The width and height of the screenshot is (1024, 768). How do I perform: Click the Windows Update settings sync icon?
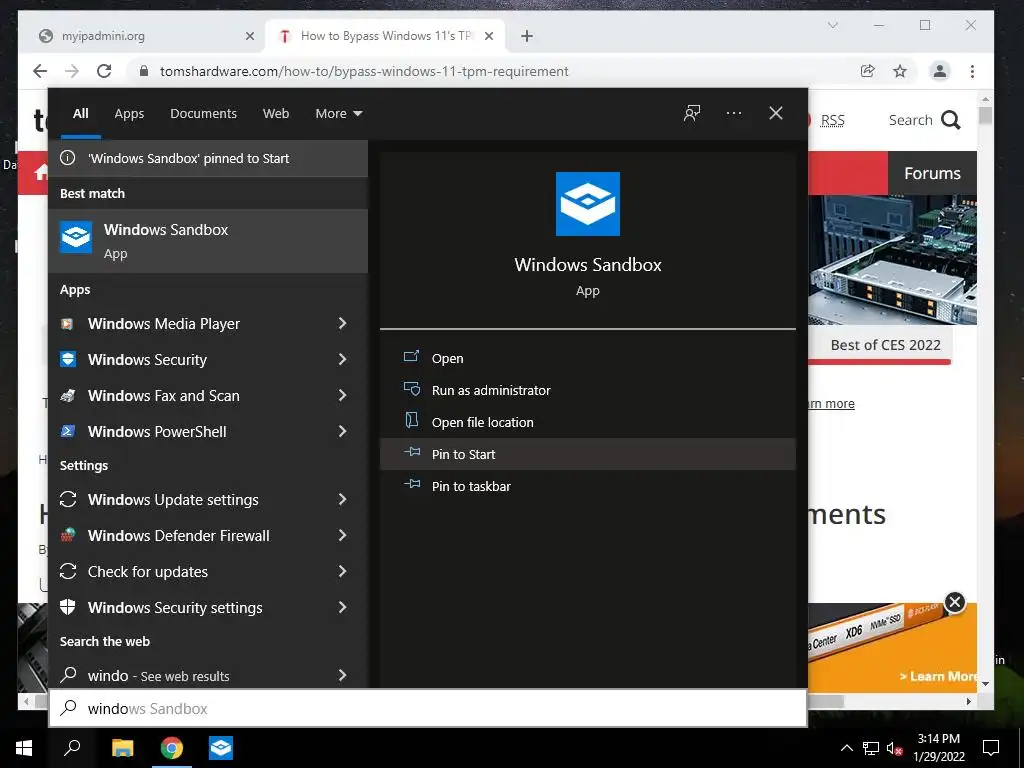click(68, 499)
